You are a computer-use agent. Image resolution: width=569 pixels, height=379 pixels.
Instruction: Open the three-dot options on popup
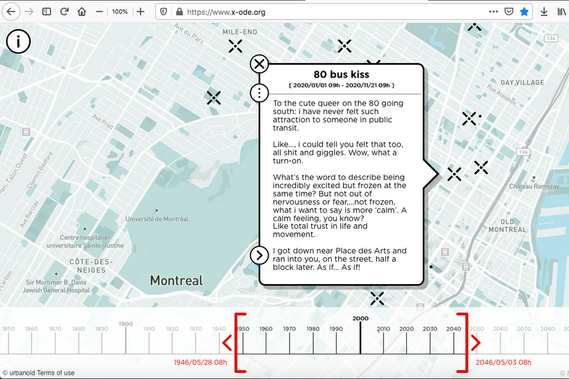(259, 93)
